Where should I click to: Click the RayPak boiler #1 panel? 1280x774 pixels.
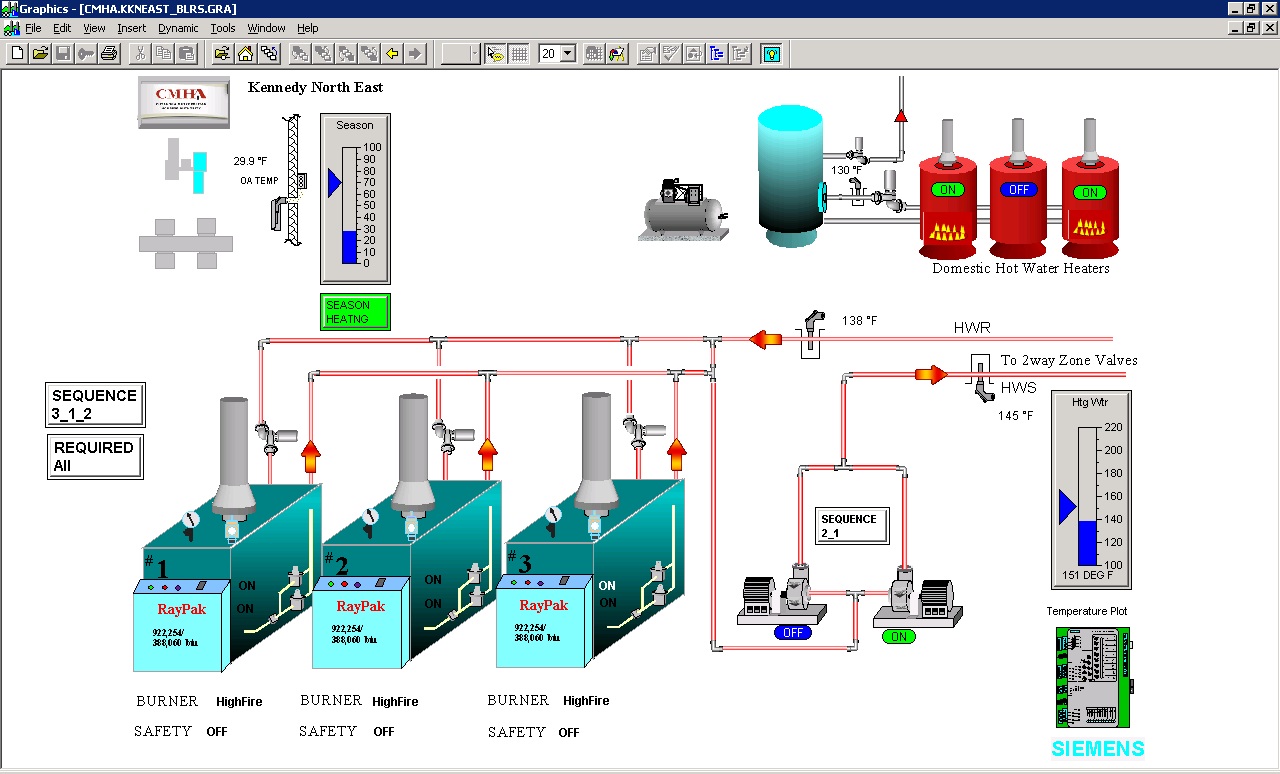coord(180,625)
